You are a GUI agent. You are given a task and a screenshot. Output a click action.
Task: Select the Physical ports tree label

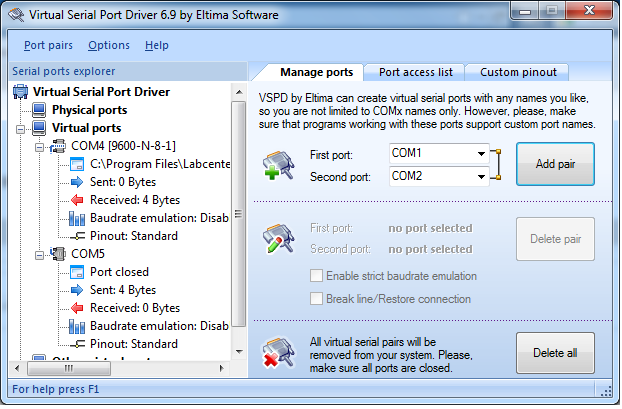coord(89,110)
